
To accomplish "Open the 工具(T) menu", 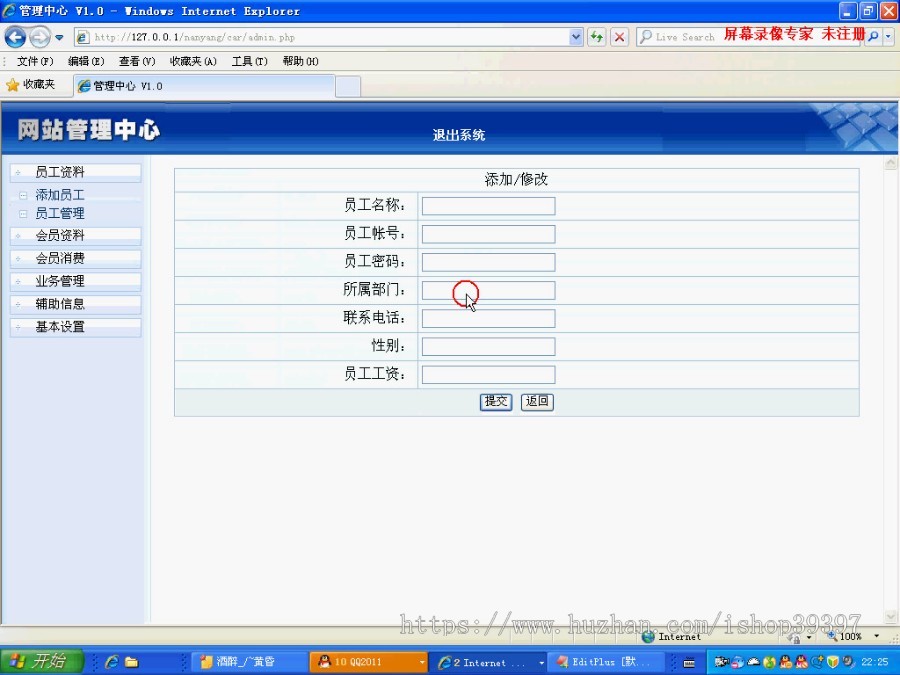I will [x=250, y=61].
